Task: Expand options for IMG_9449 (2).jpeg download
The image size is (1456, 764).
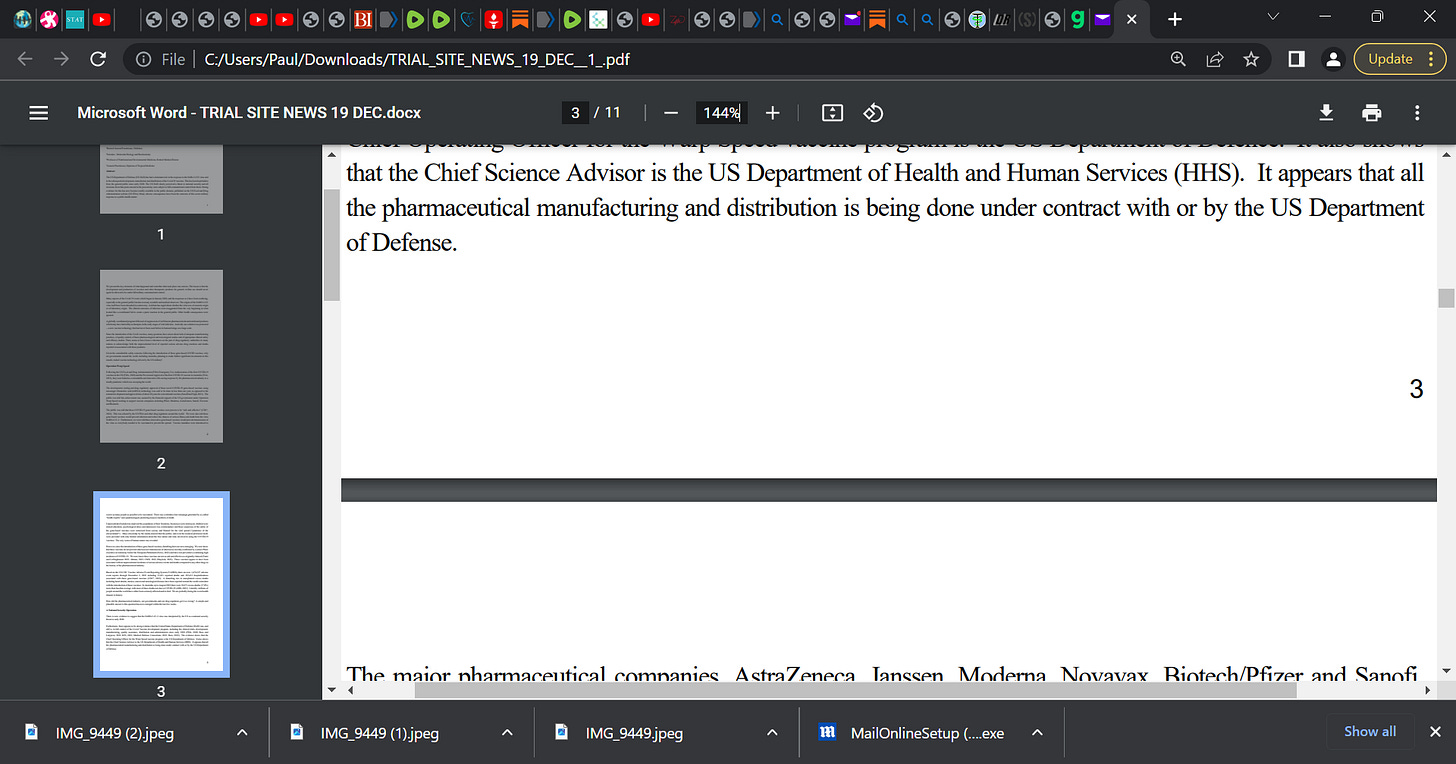Action: (x=242, y=732)
